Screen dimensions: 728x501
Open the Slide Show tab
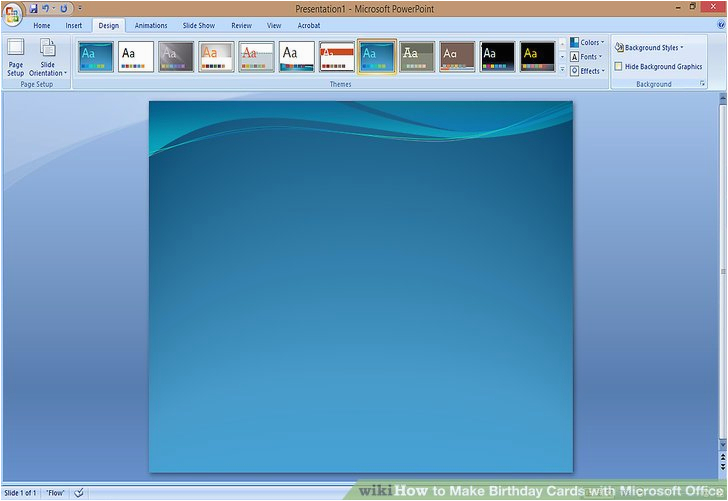point(199,26)
